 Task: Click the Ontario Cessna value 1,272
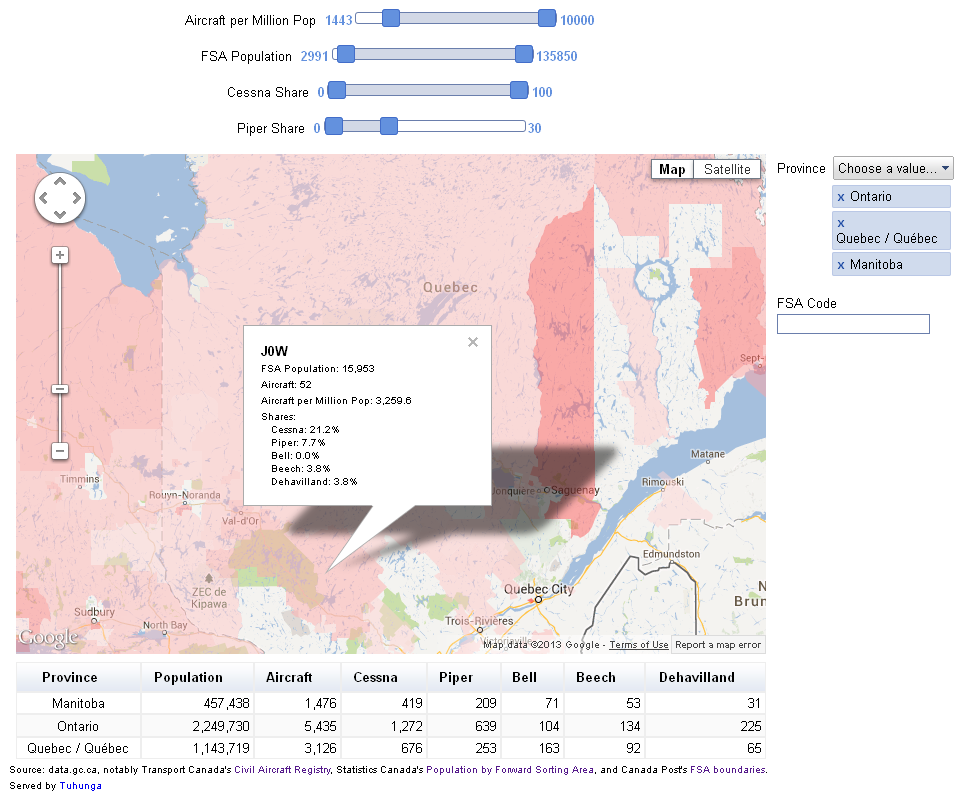coord(406,726)
